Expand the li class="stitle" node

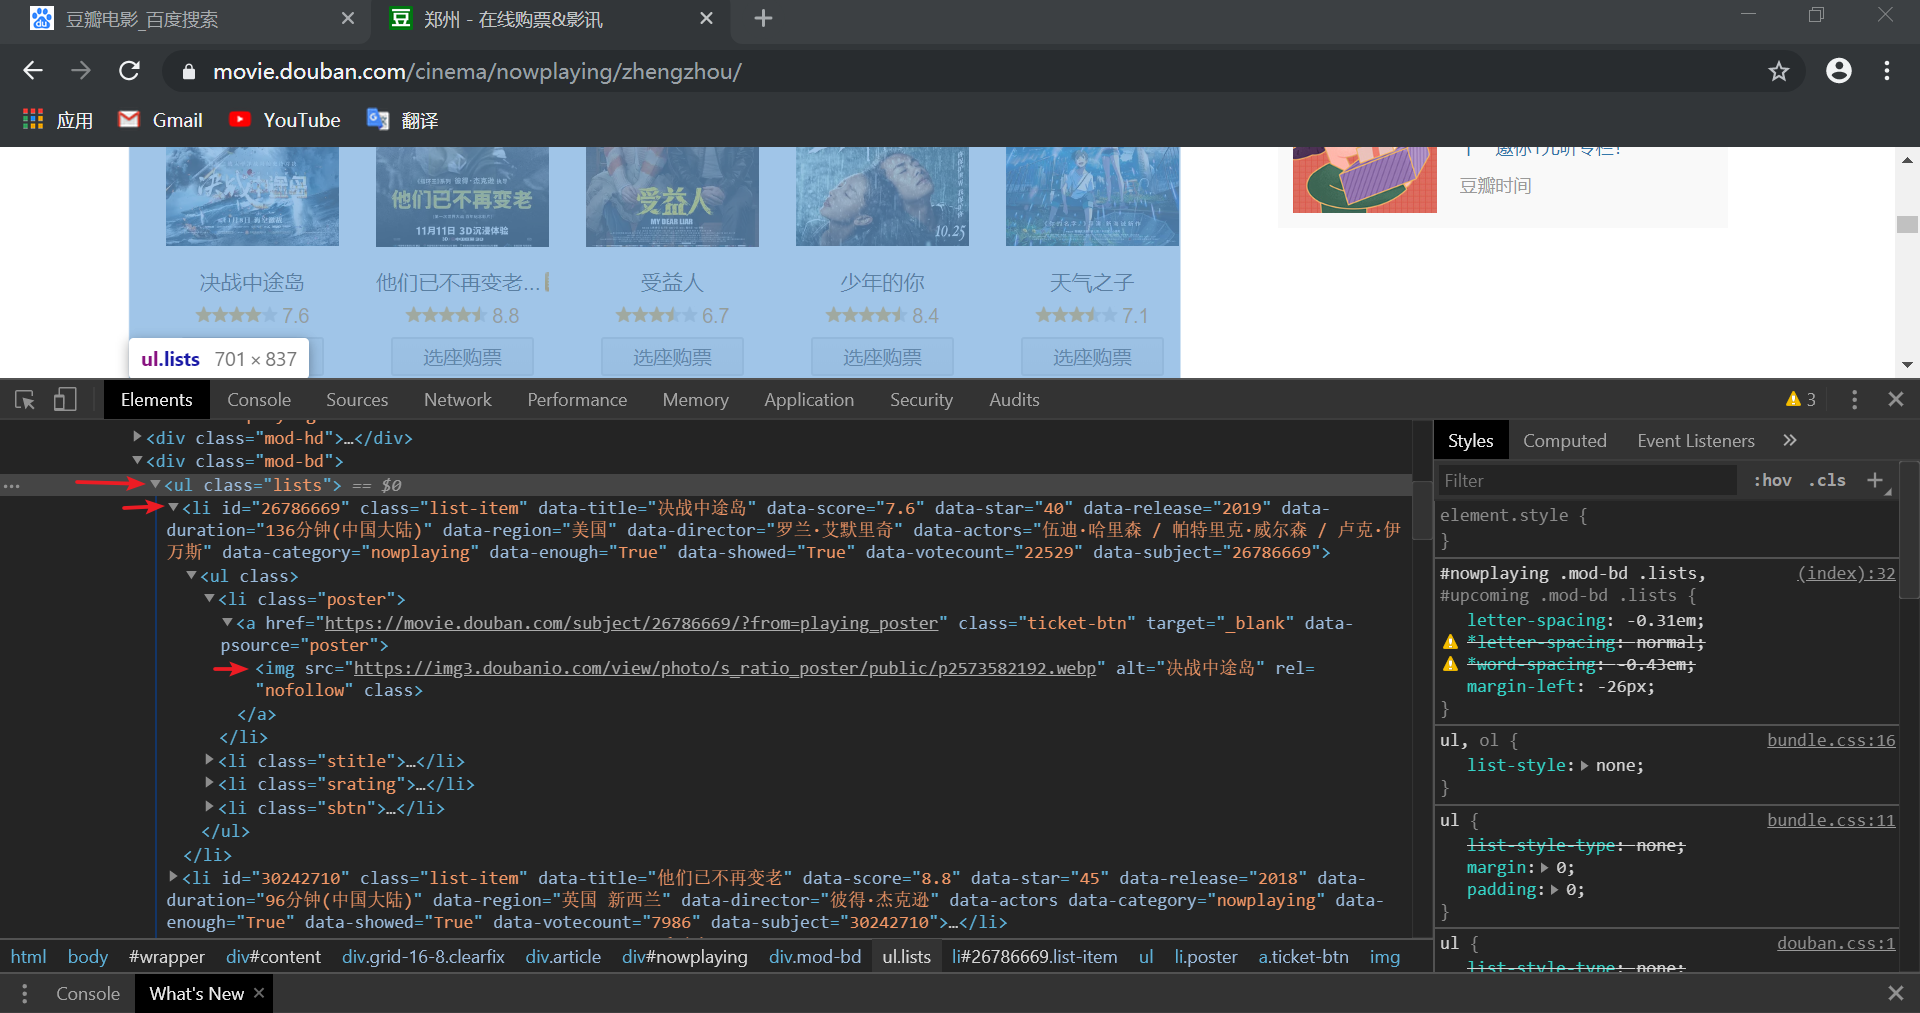click(x=210, y=760)
